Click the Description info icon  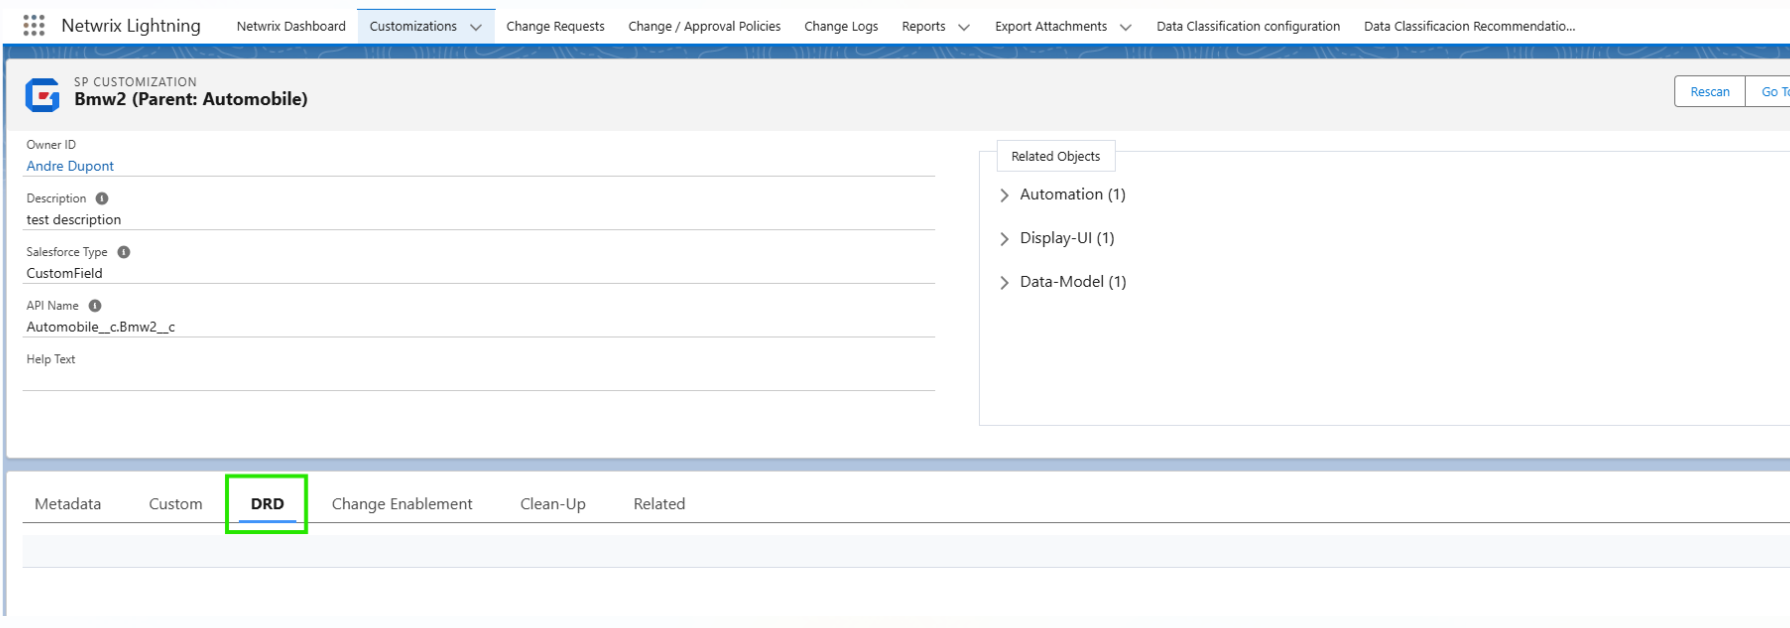coord(102,199)
